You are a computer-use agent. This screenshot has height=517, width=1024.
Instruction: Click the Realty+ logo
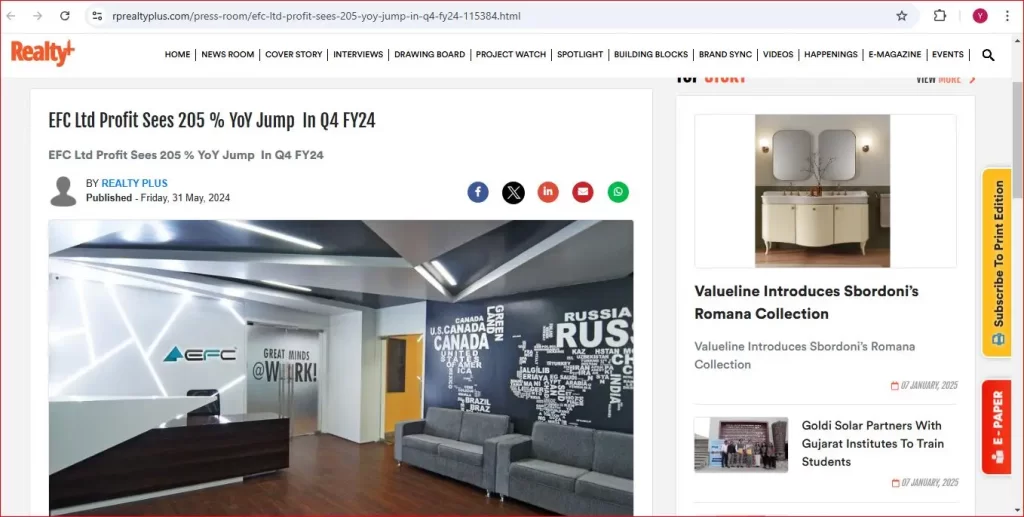pos(42,53)
